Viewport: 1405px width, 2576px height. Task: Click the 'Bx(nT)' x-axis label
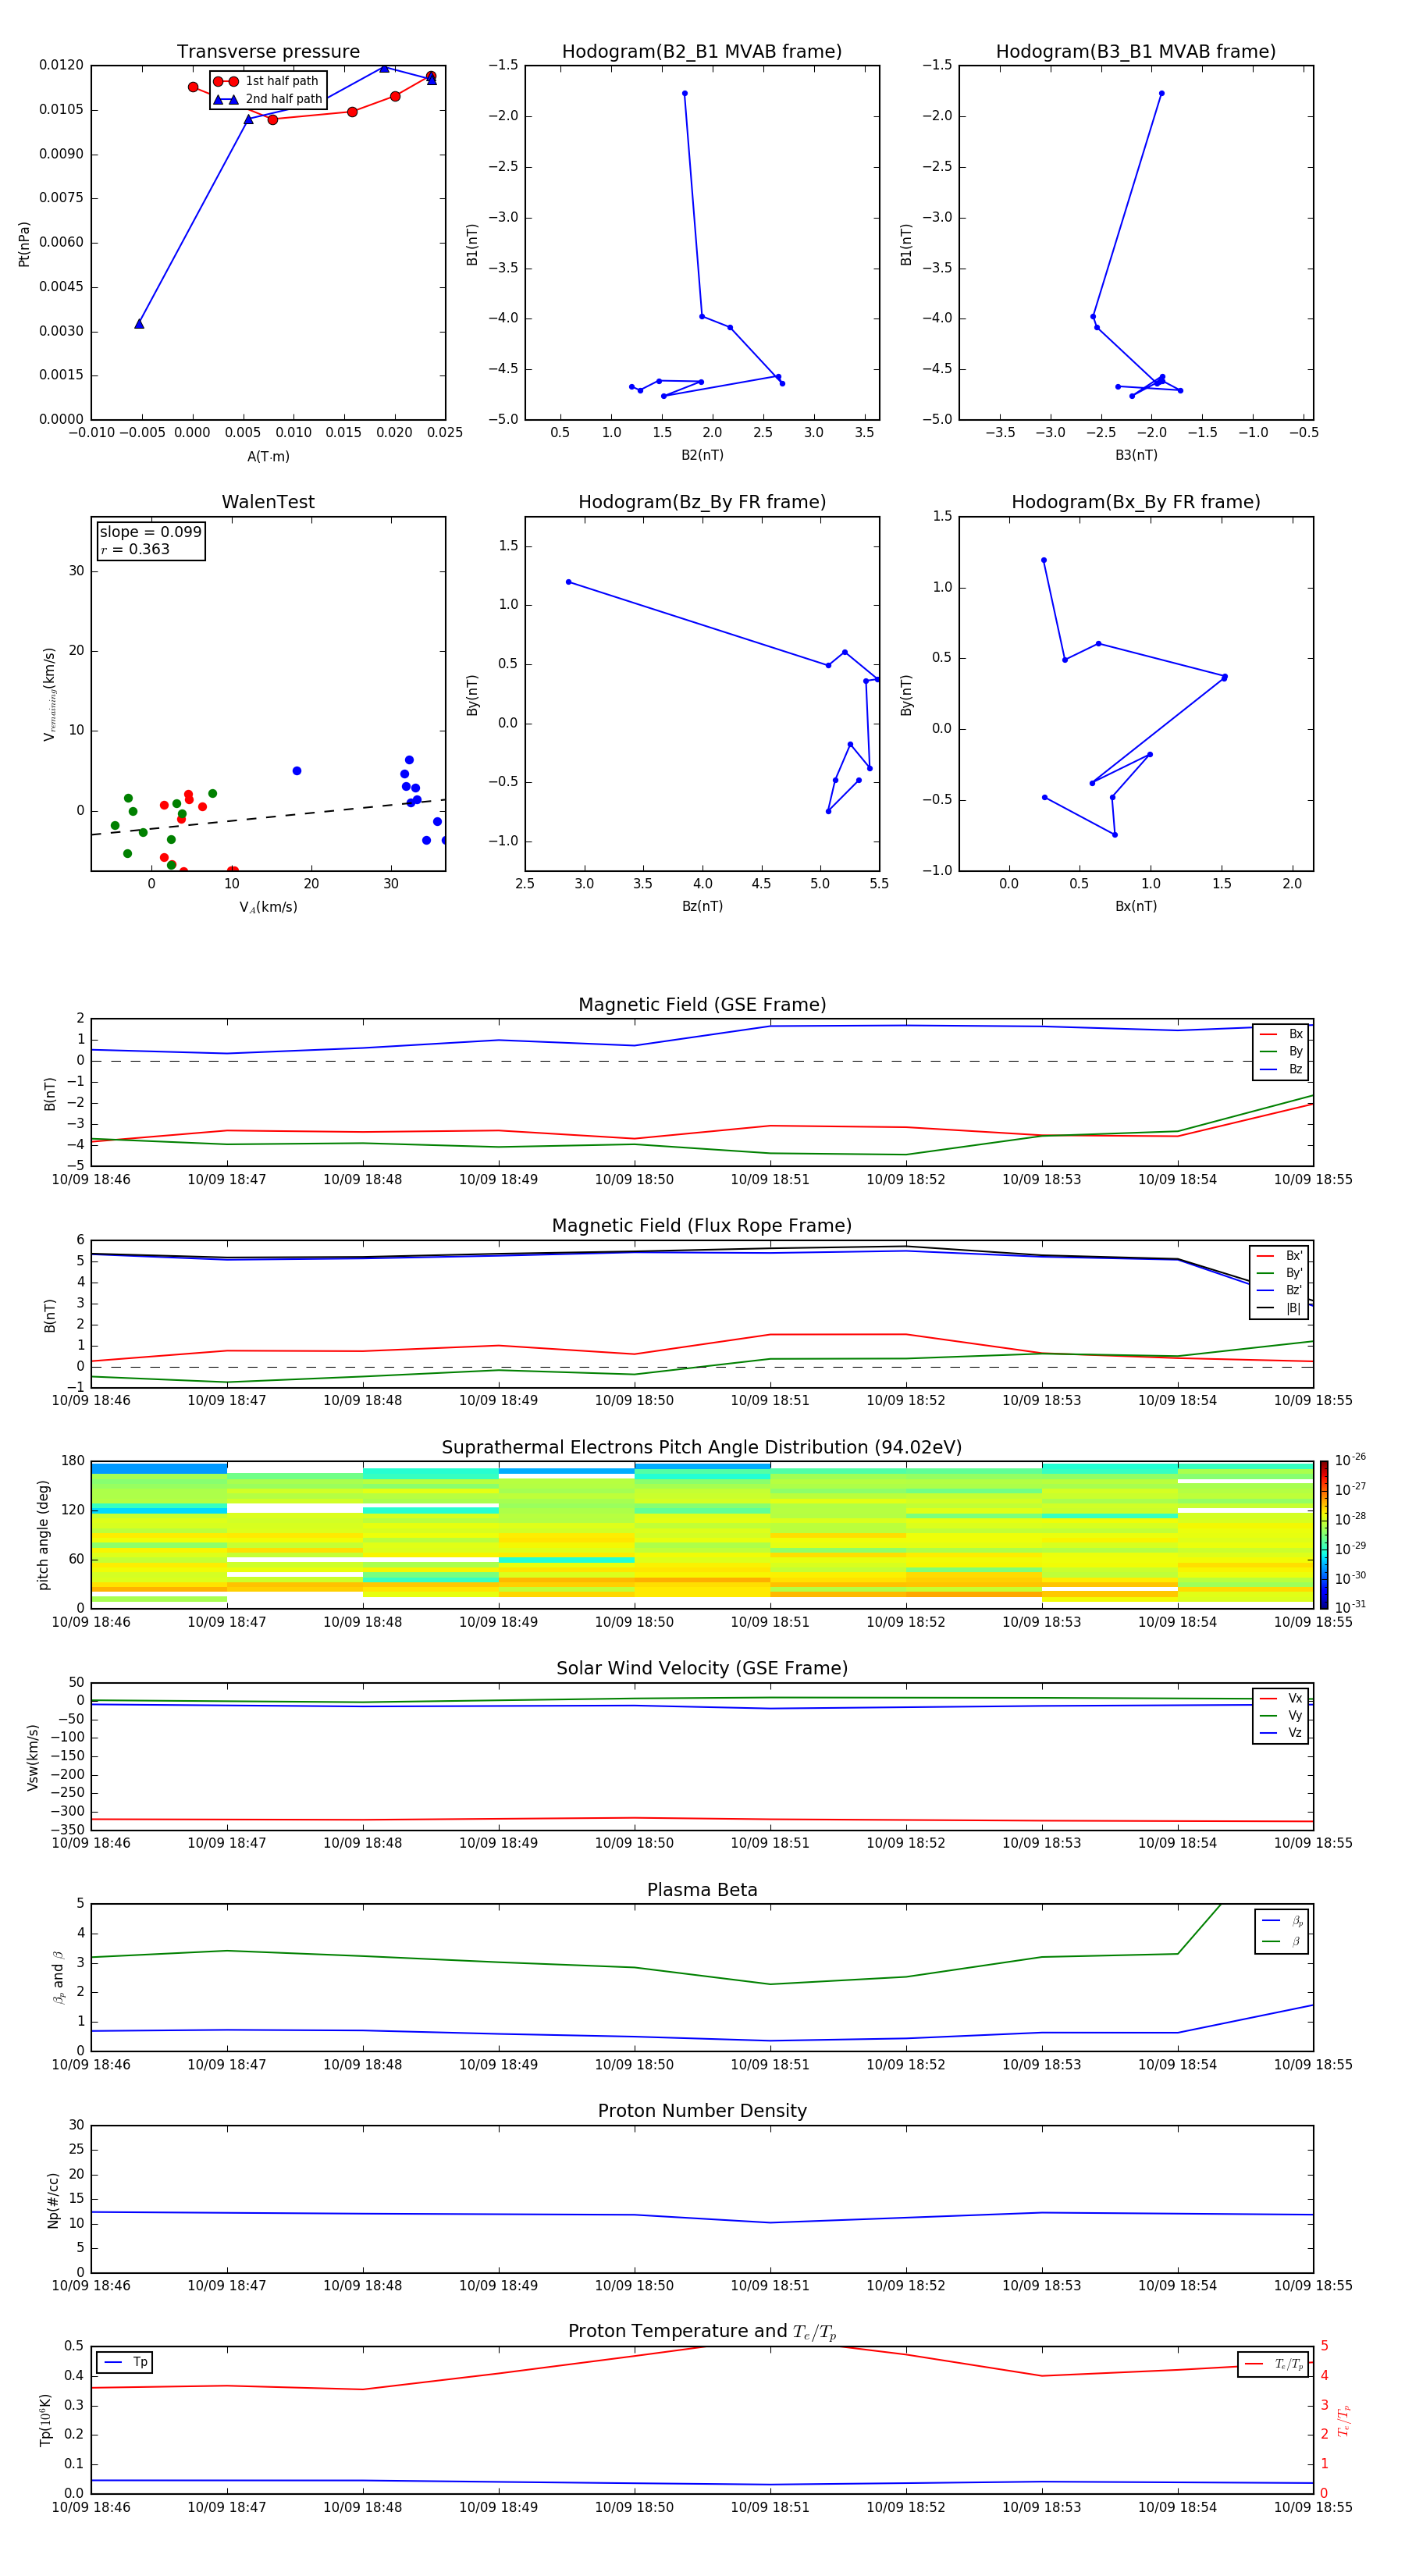pos(1136,906)
